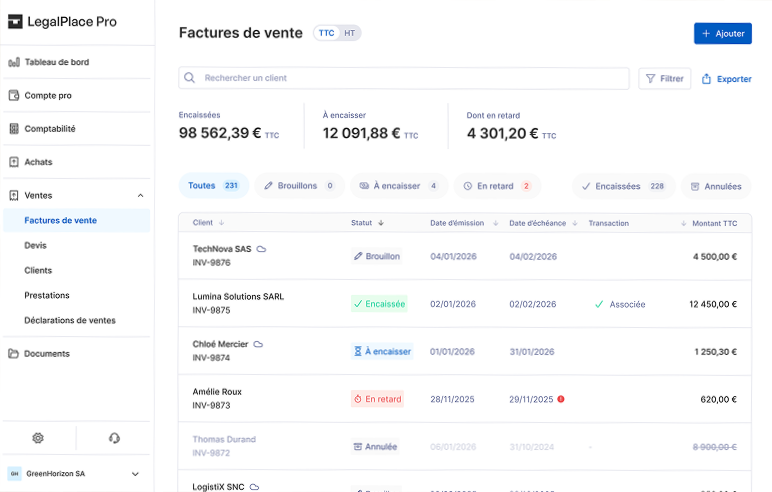Click the Annulée status badge
Viewport: 772px width, 492px height.
coord(375,447)
